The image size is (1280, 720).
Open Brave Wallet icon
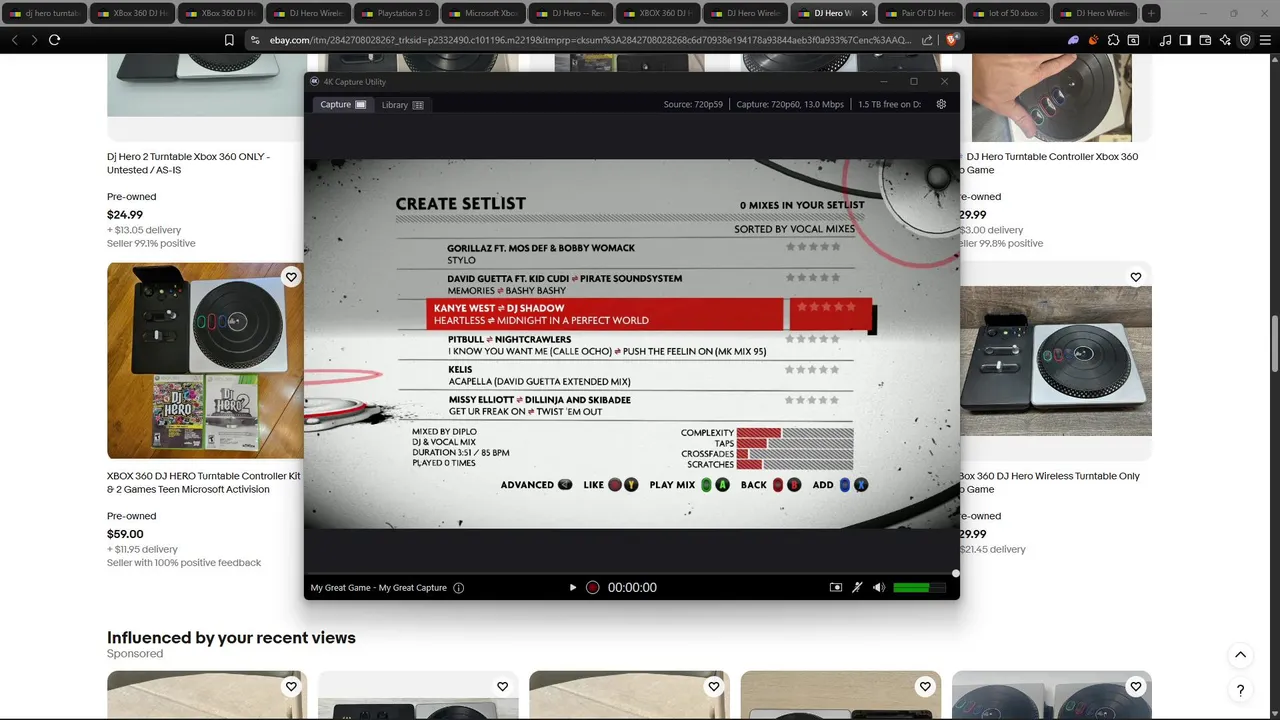coord(1205,40)
